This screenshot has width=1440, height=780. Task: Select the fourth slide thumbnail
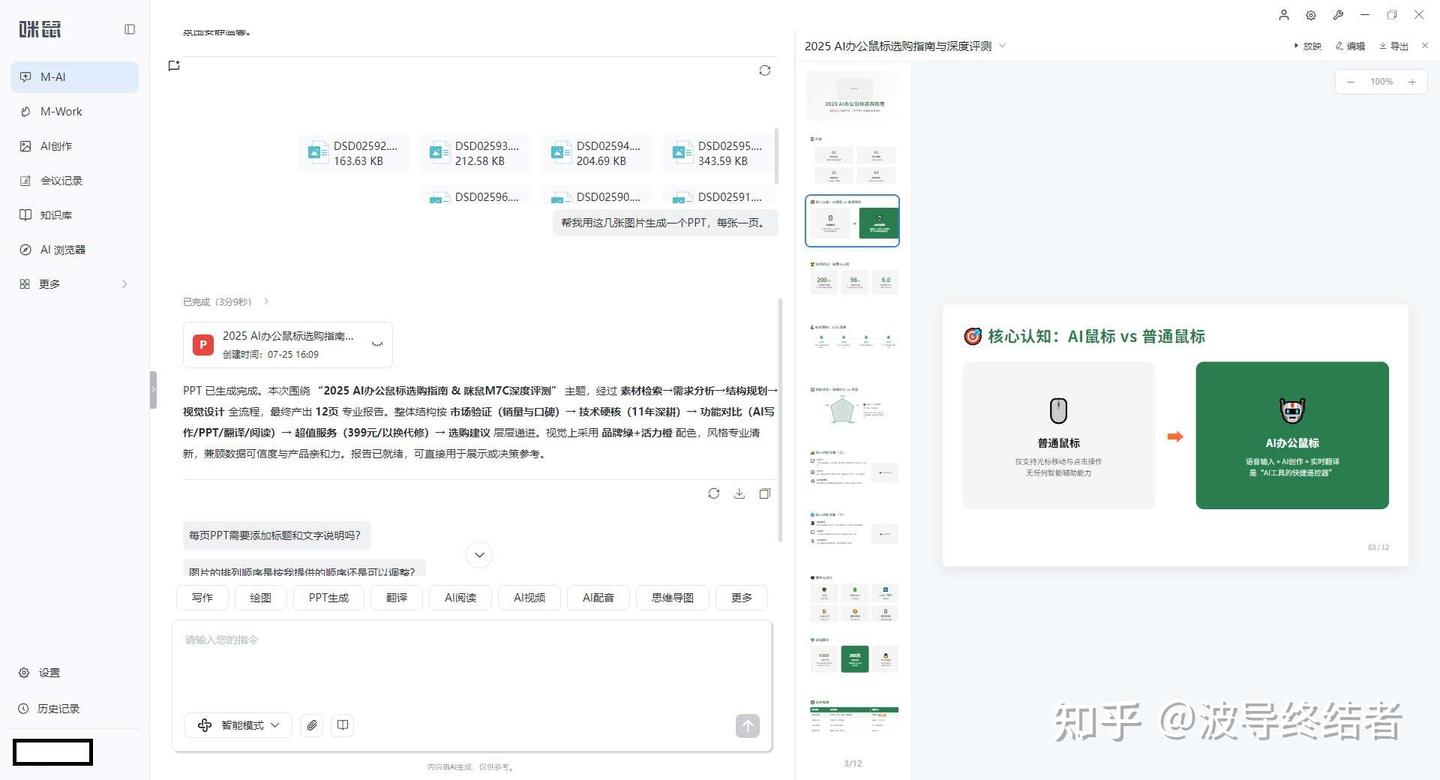[852, 283]
